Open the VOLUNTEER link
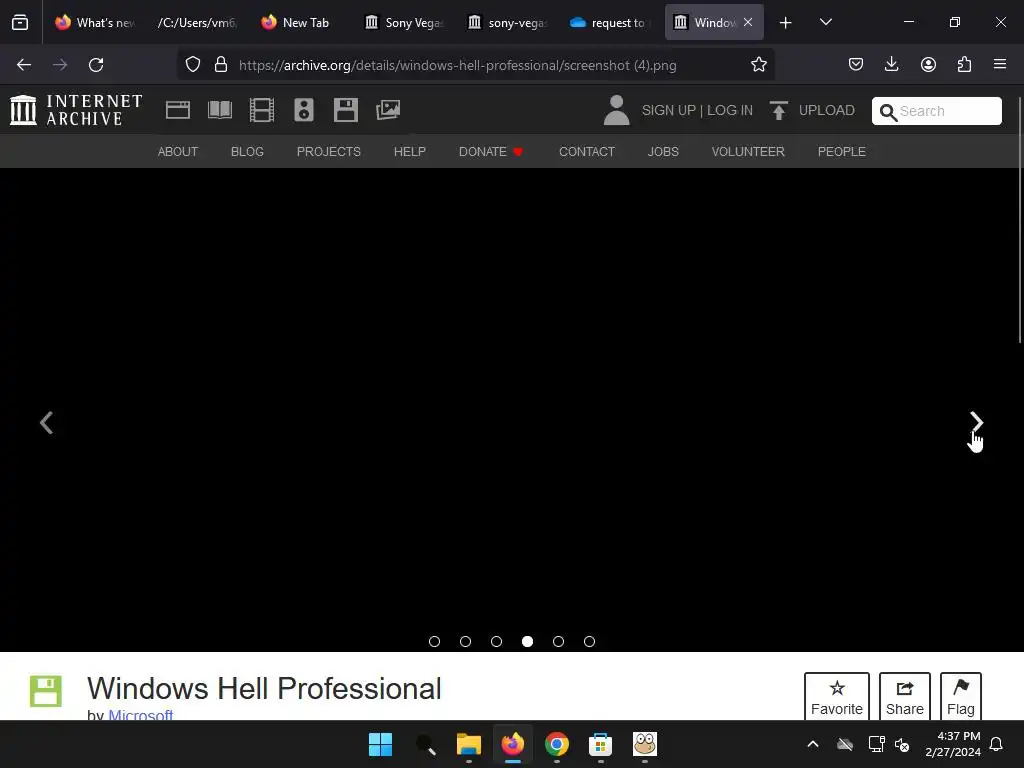1024x768 pixels. (x=748, y=152)
